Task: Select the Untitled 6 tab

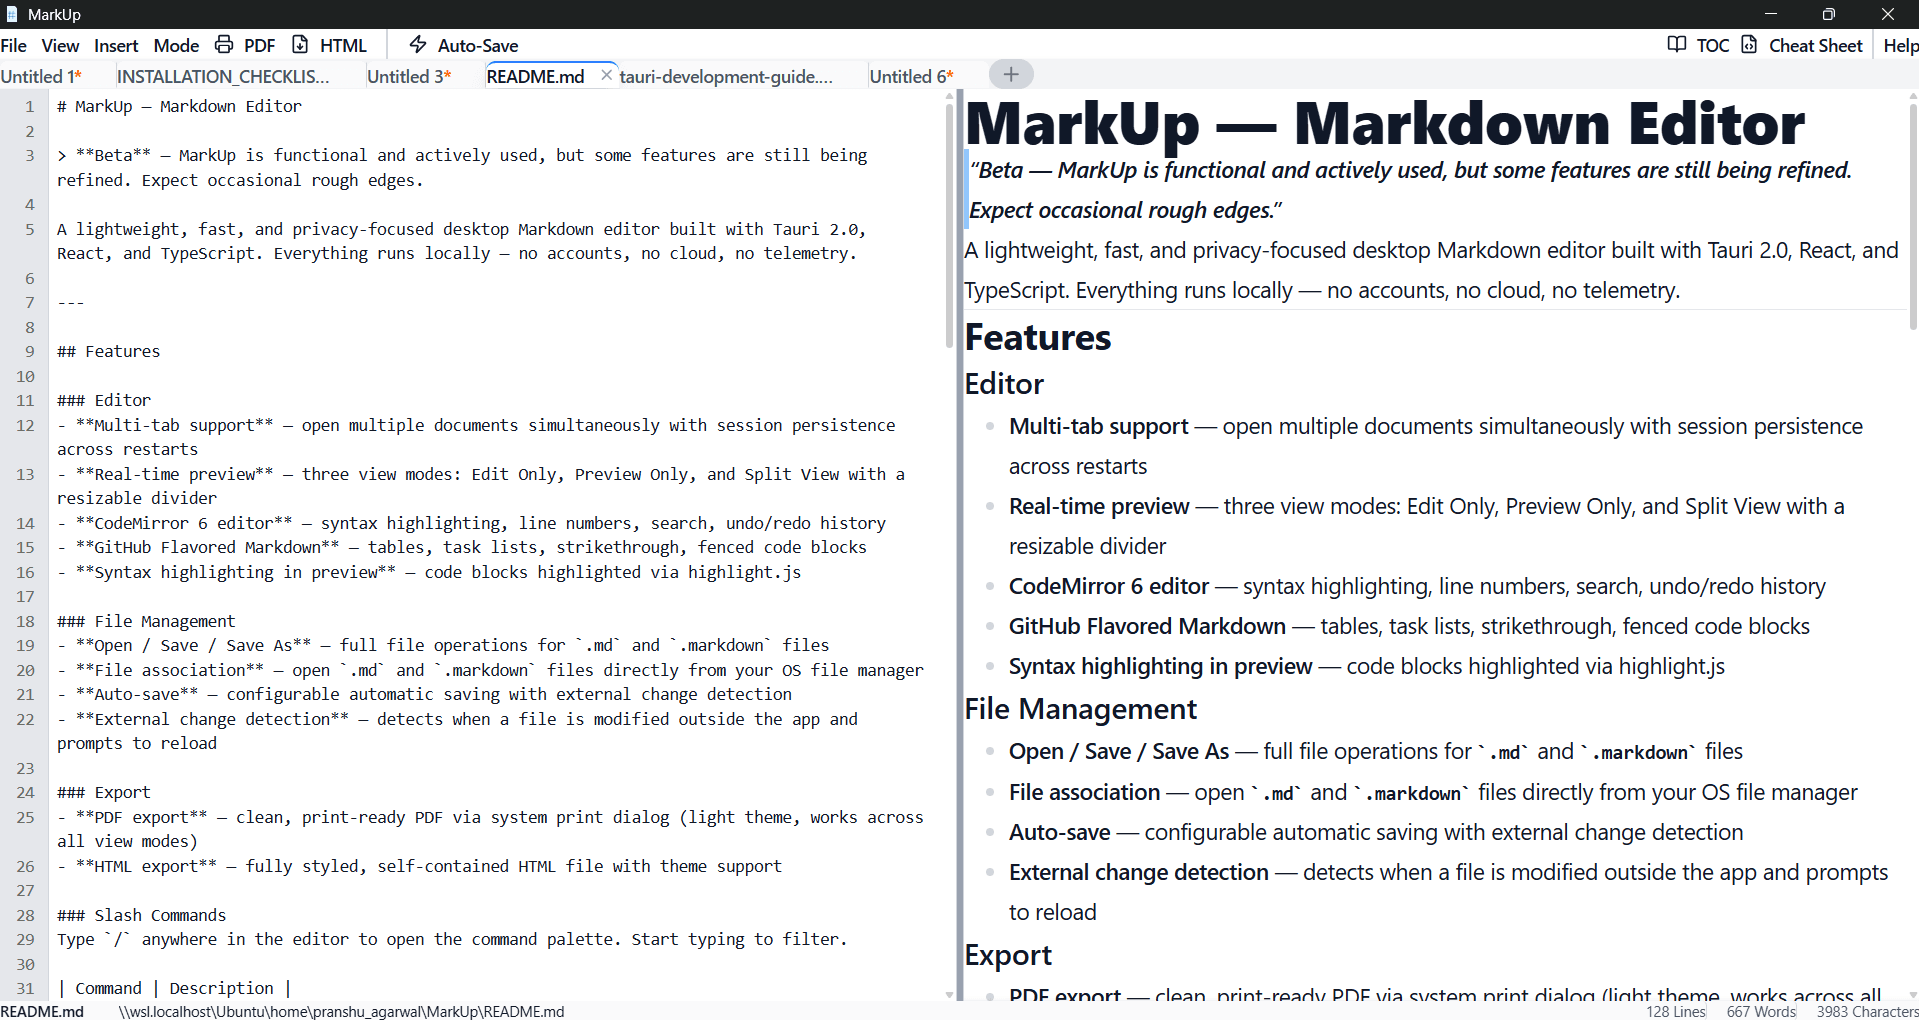Action: click(910, 76)
